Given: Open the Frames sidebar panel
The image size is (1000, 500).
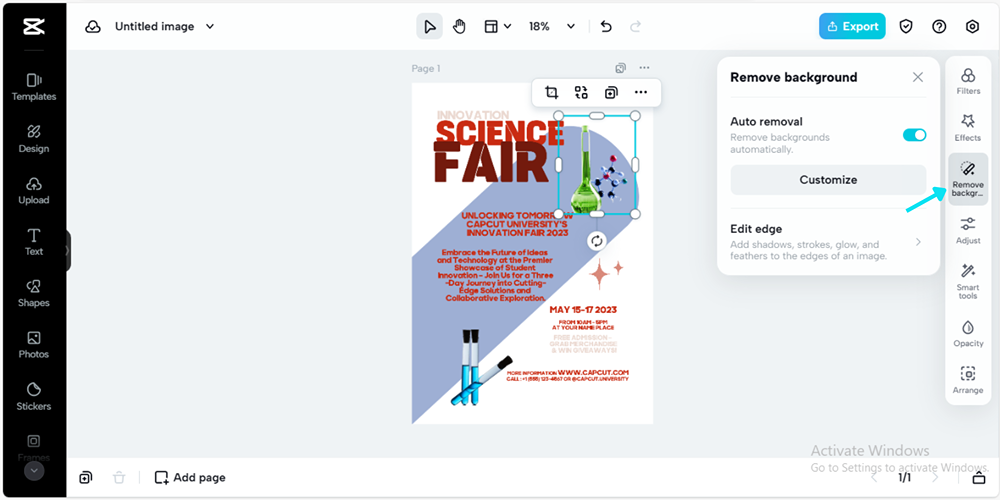Looking at the screenshot, I should pyautogui.click(x=34, y=448).
